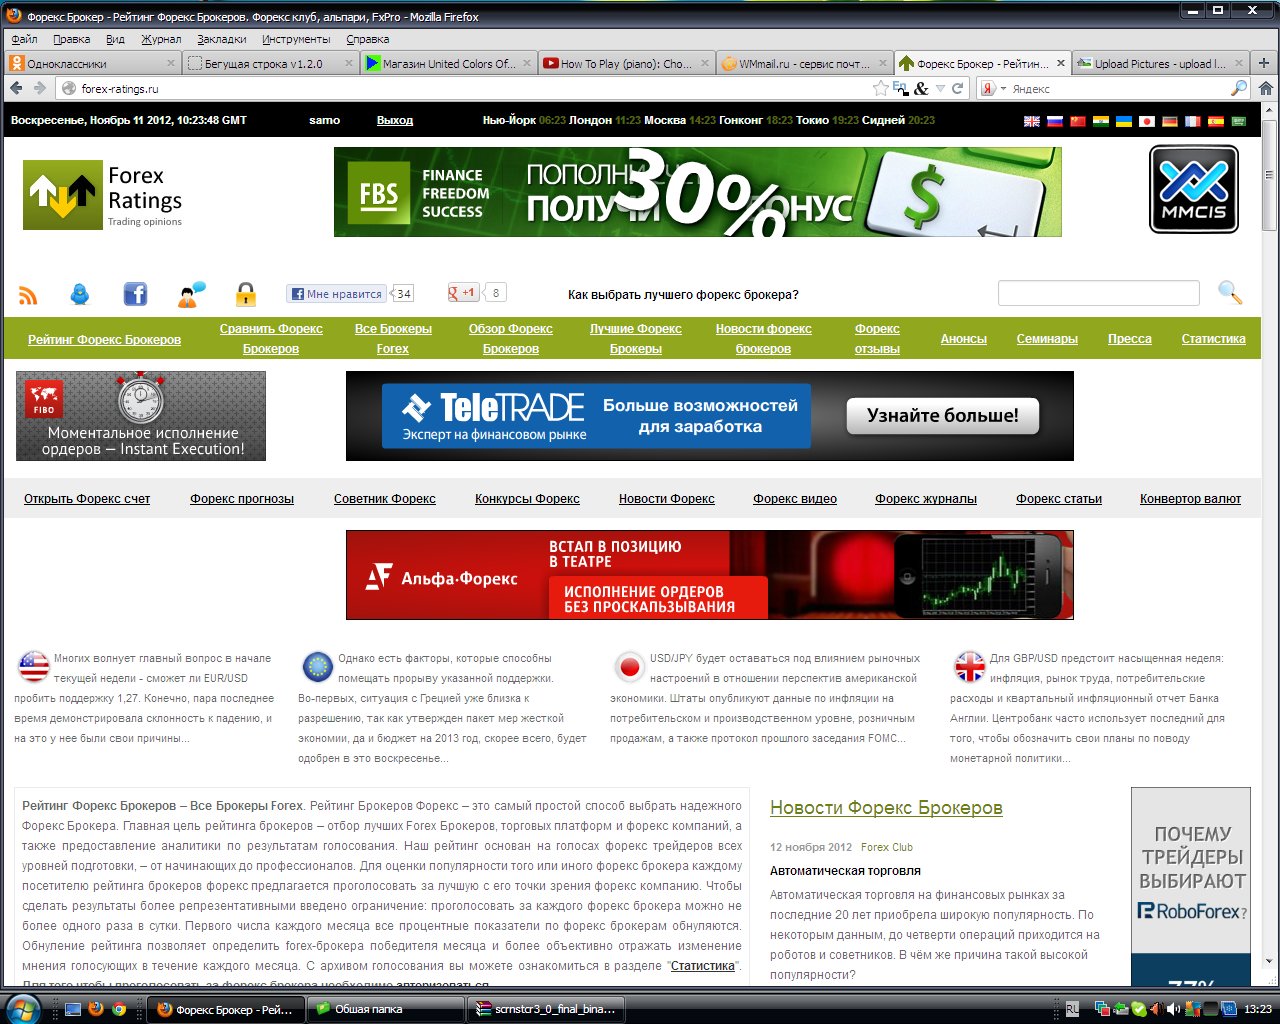The height and width of the screenshot is (1024, 1280).
Task: Open Windows Start orb
Action: (x=22, y=1008)
